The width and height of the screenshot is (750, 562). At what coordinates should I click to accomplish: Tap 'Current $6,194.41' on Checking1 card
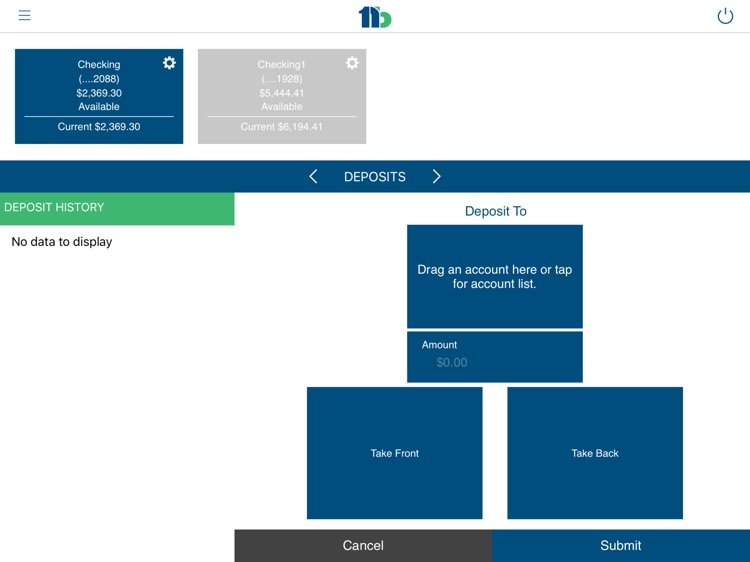[282, 127]
